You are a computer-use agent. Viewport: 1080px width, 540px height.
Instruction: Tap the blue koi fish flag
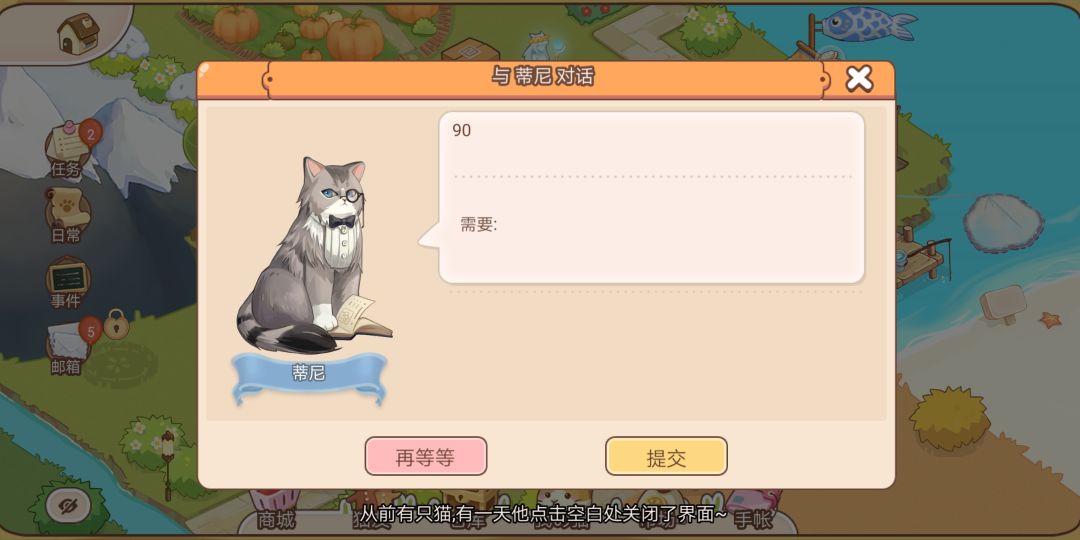click(868, 24)
